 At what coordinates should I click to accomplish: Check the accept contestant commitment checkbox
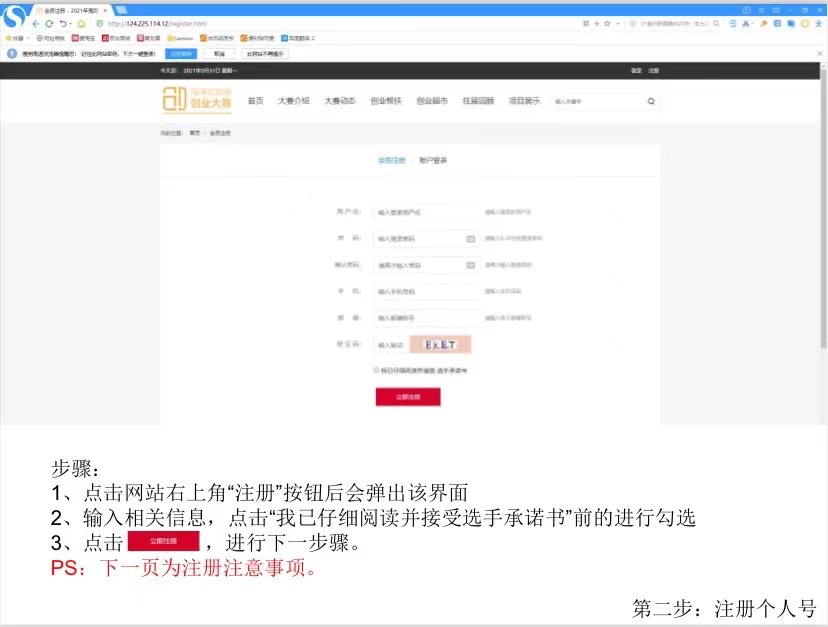(x=376, y=369)
